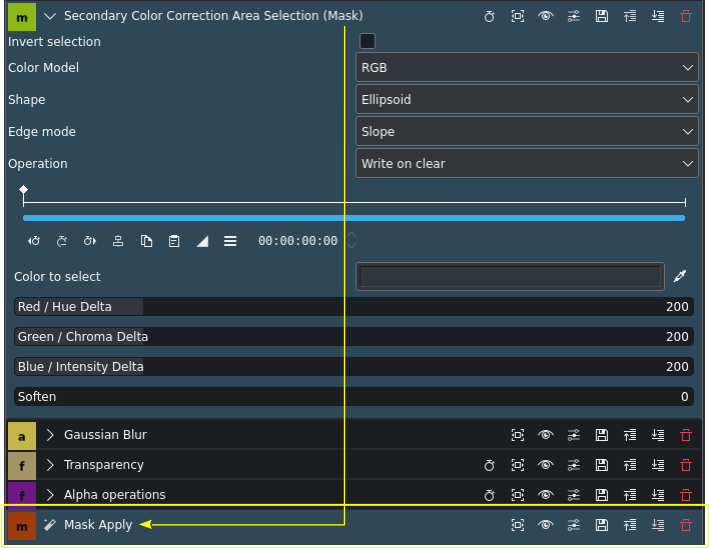This screenshot has height=548, width=709.
Task: Toggle visibility of Gaussian Blur effect
Action: (545, 435)
